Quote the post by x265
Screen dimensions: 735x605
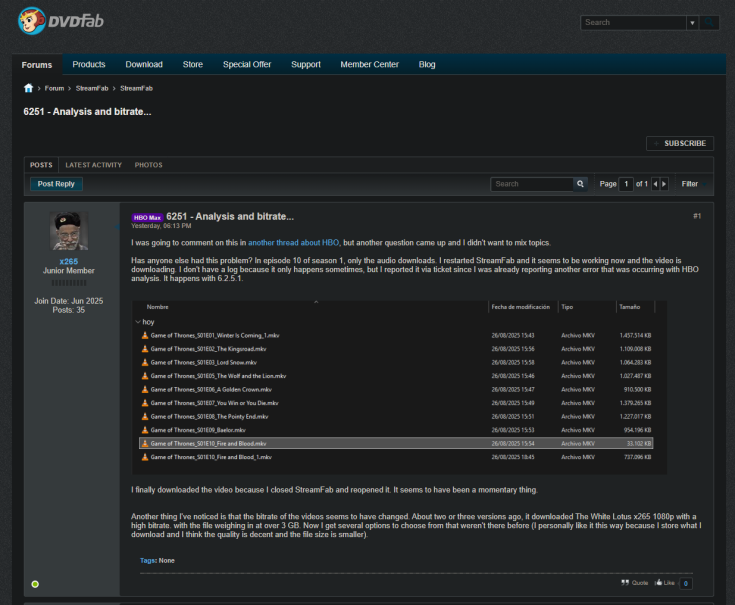pos(635,582)
